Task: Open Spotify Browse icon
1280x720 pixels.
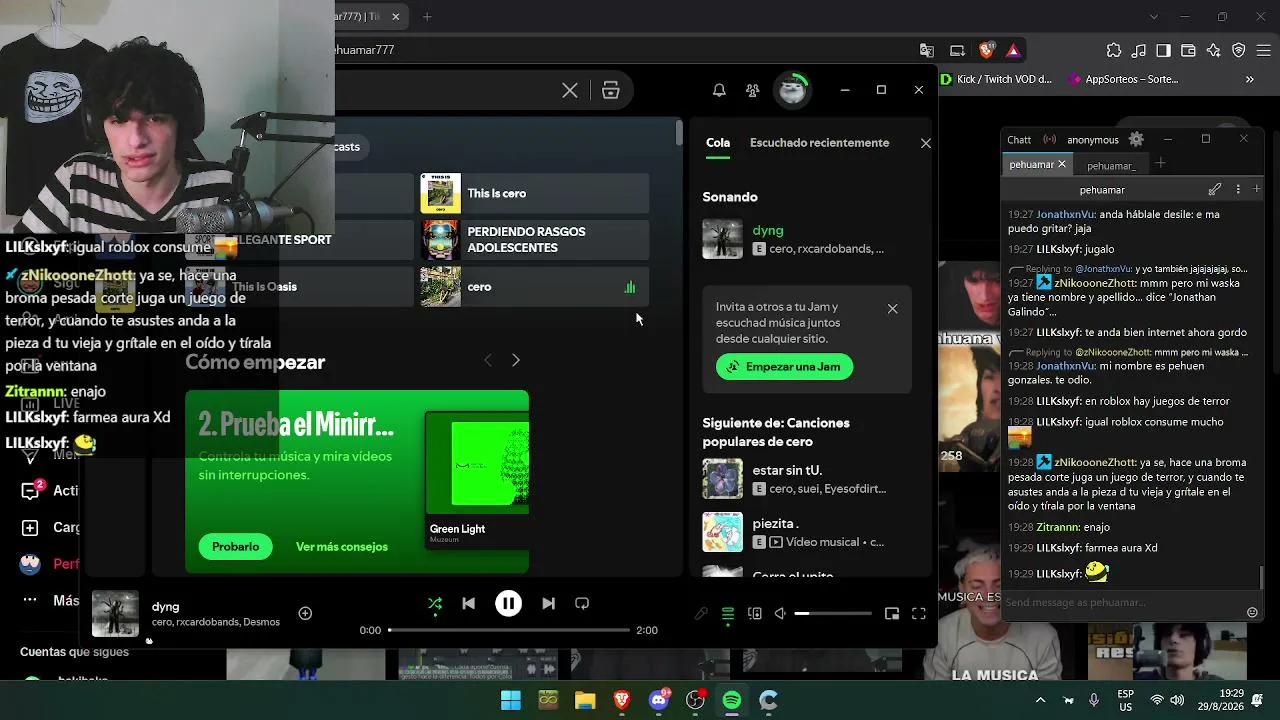Action: pos(611,91)
